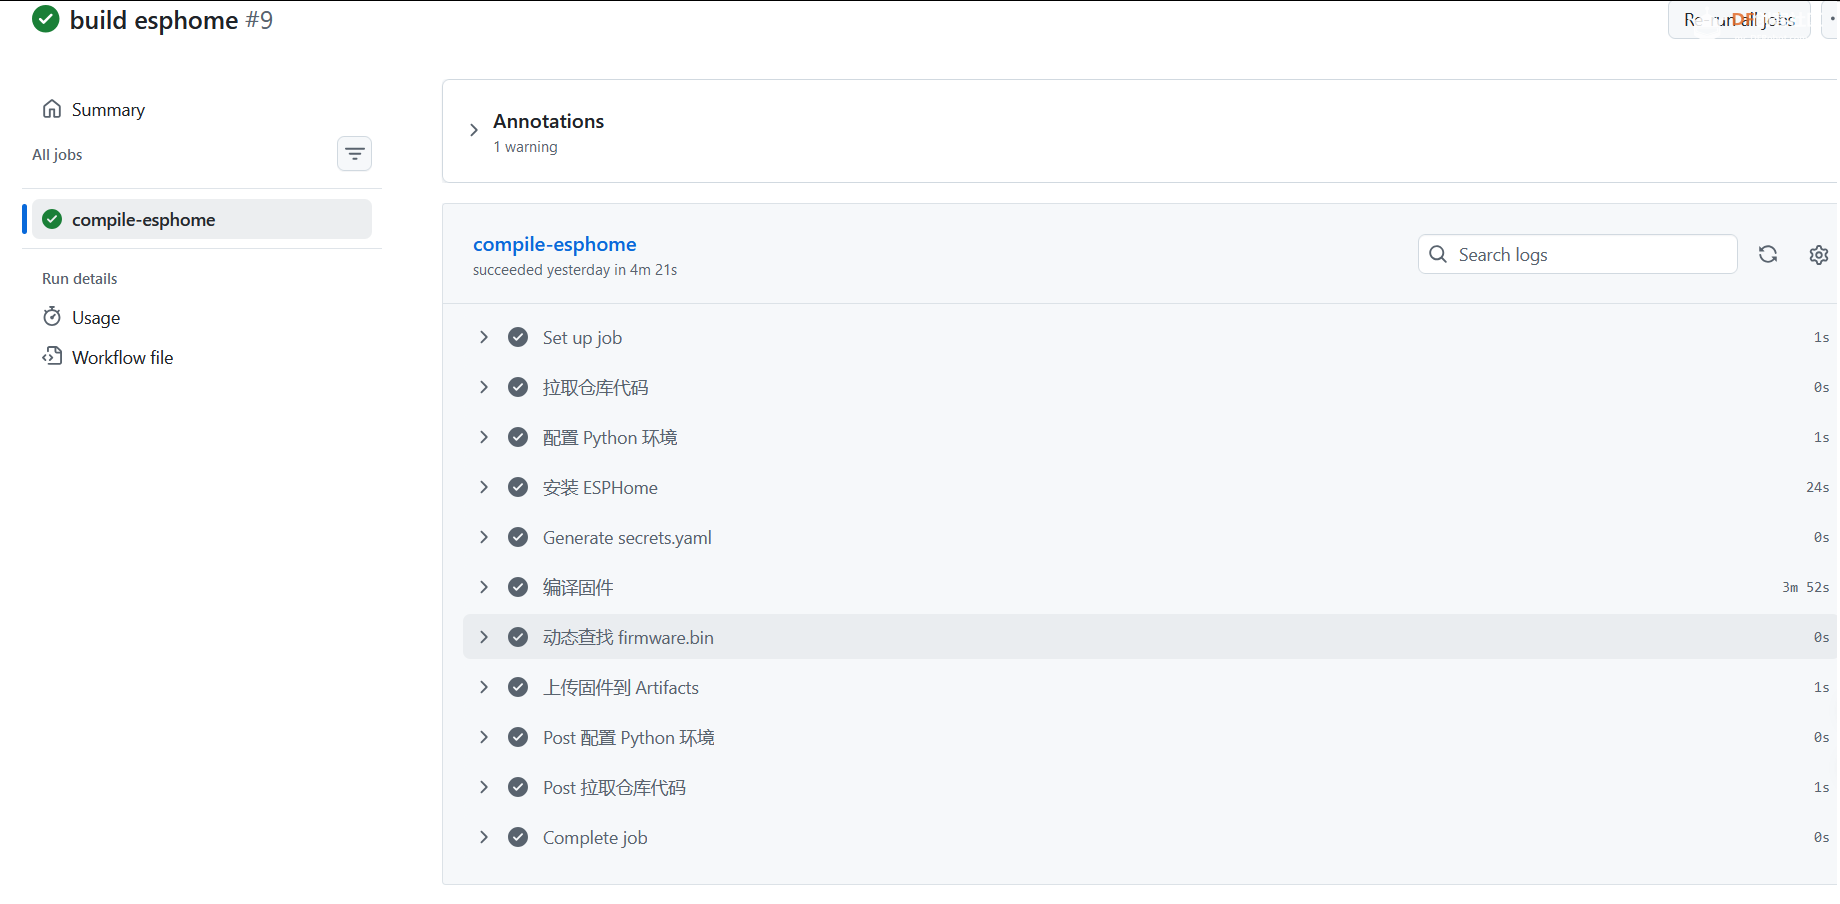Expand the Complete job step
1840x904 pixels.
point(484,837)
